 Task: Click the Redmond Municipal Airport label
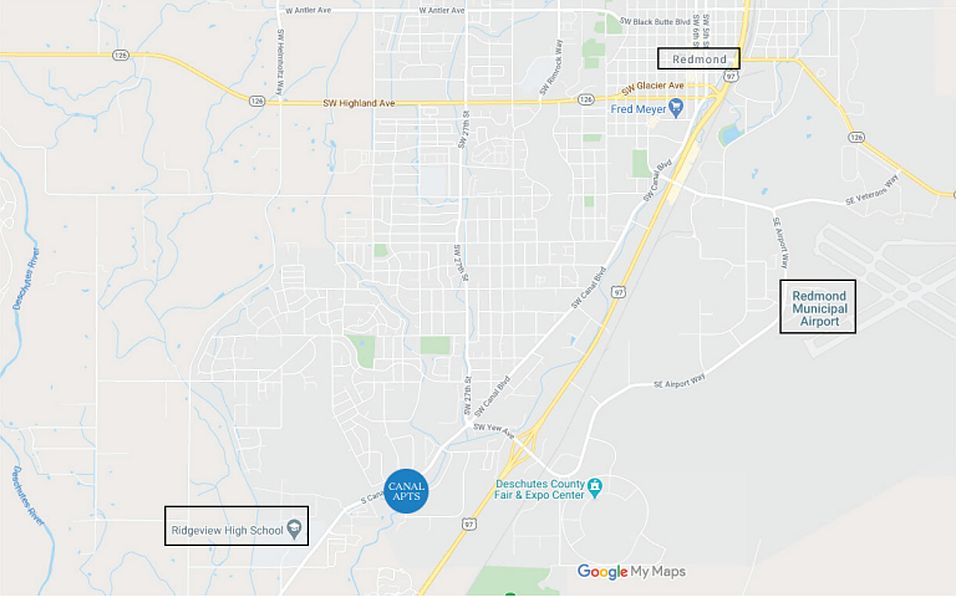(x=818, y=307)
